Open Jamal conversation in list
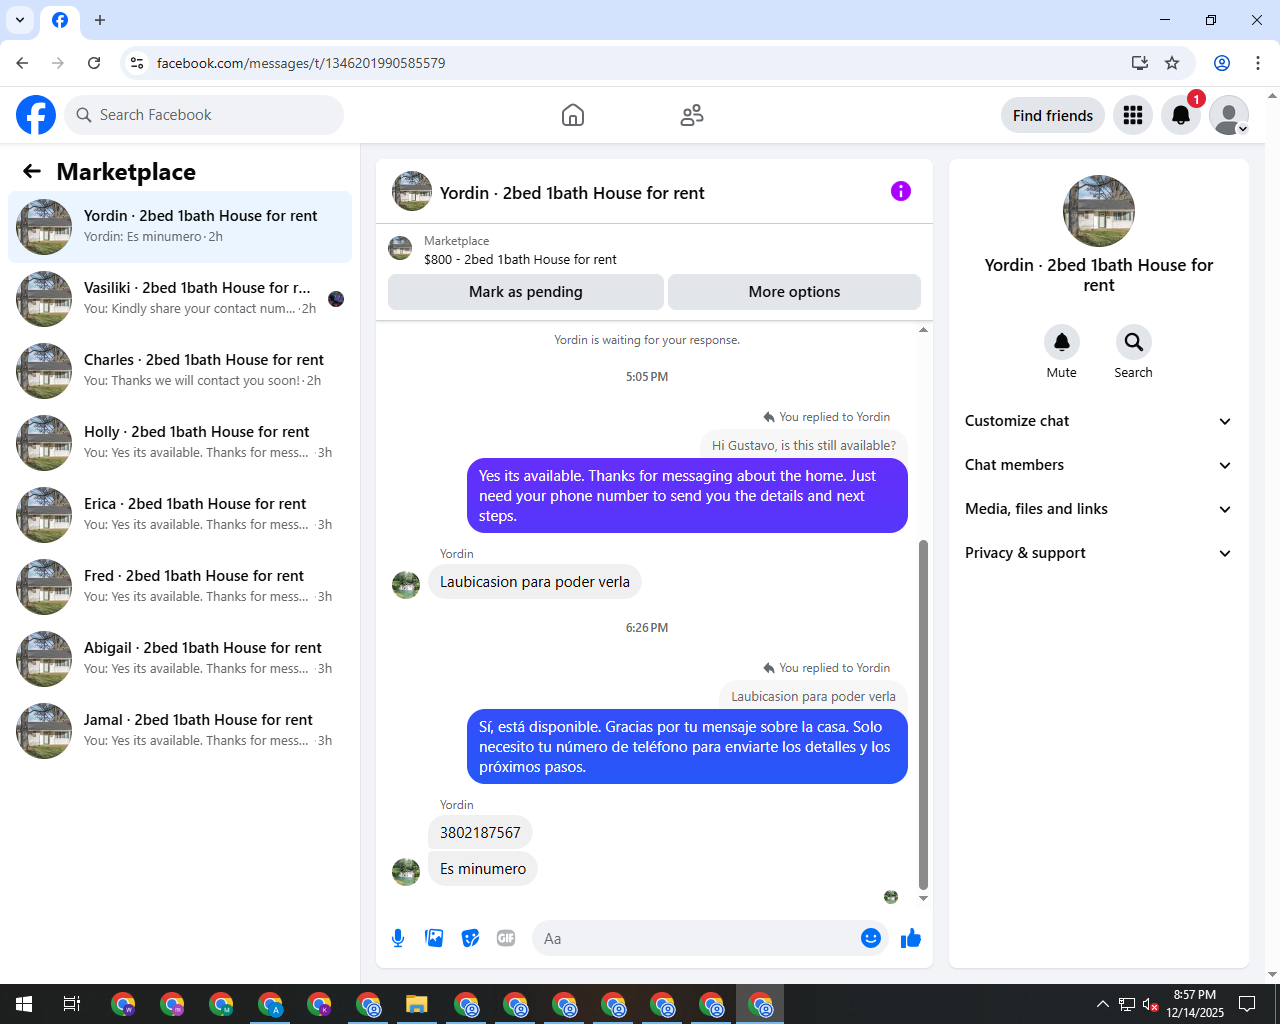The width and height of the screenshot is (1280, 1024). [x=180, y=731]
